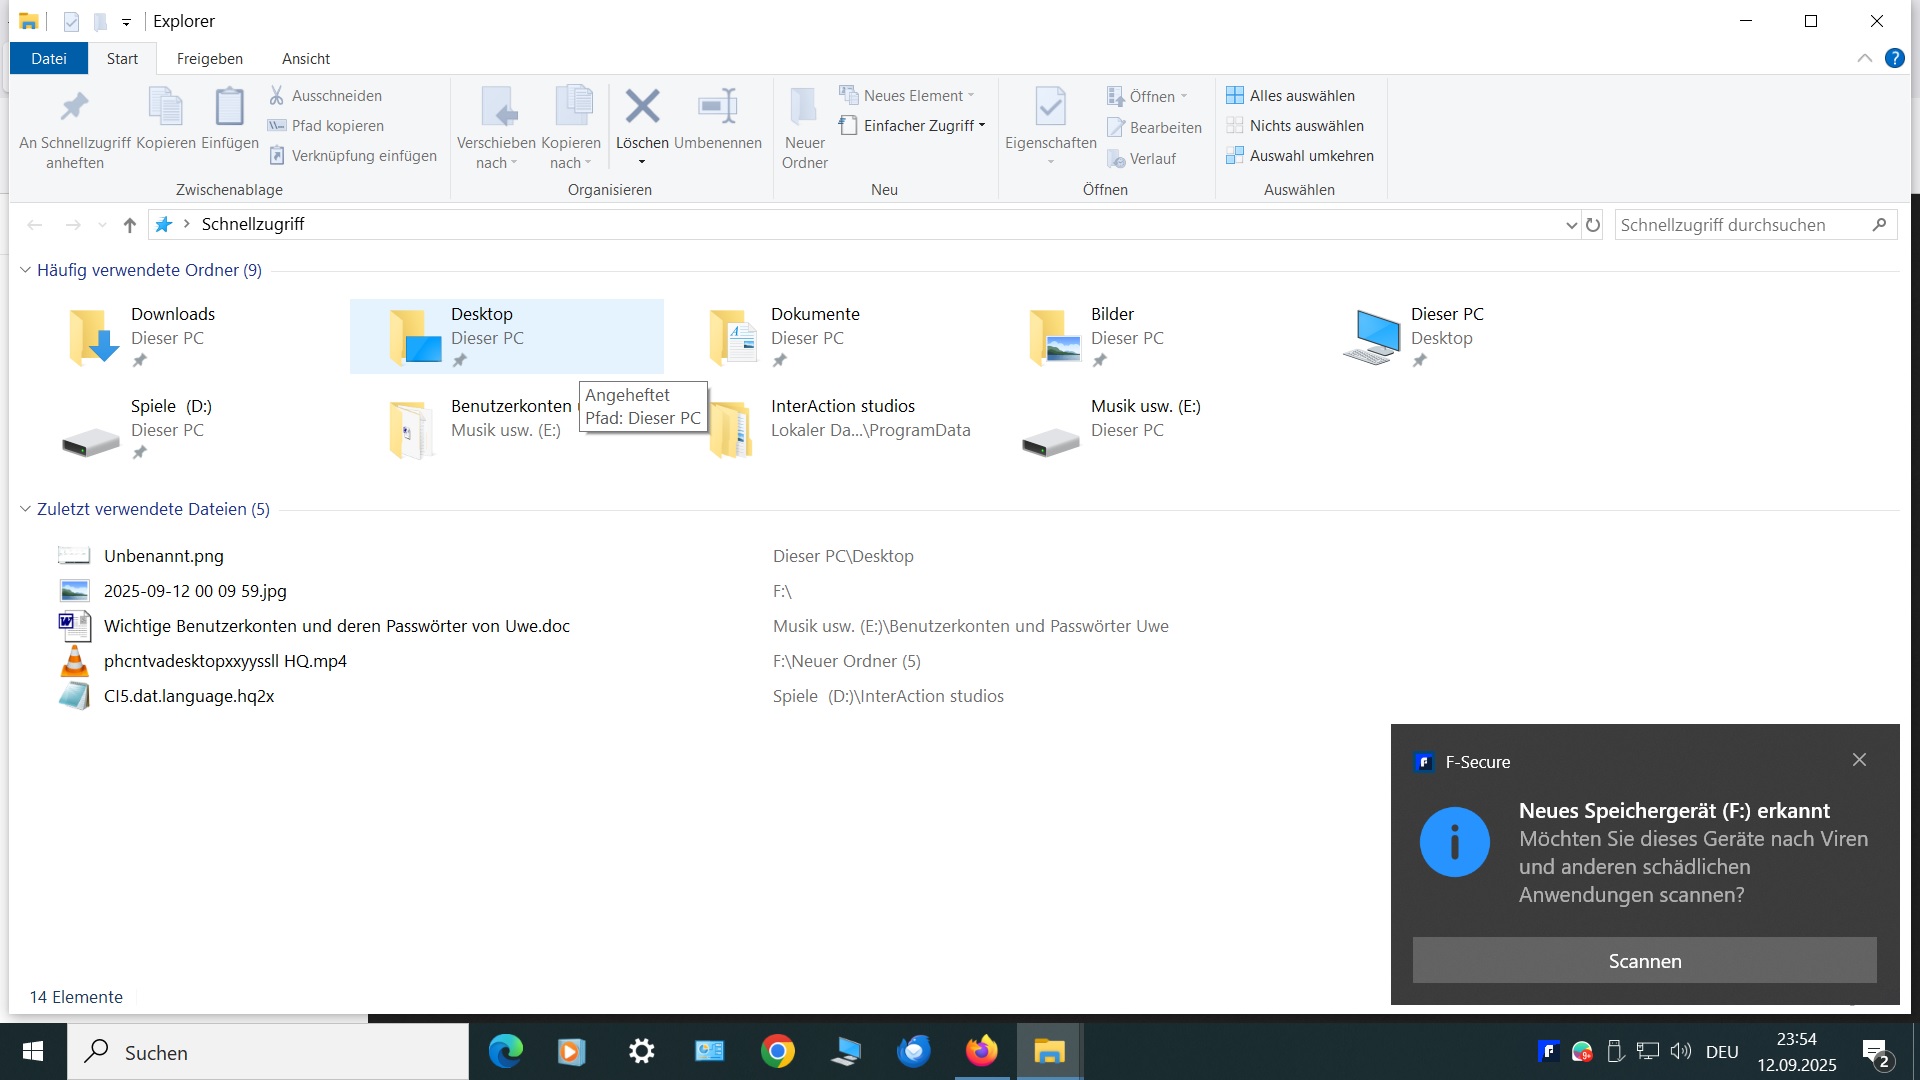Click Alles auswählen
The width and height of the screenshot is (1920, 1080).
click(x=1290, y=96)
